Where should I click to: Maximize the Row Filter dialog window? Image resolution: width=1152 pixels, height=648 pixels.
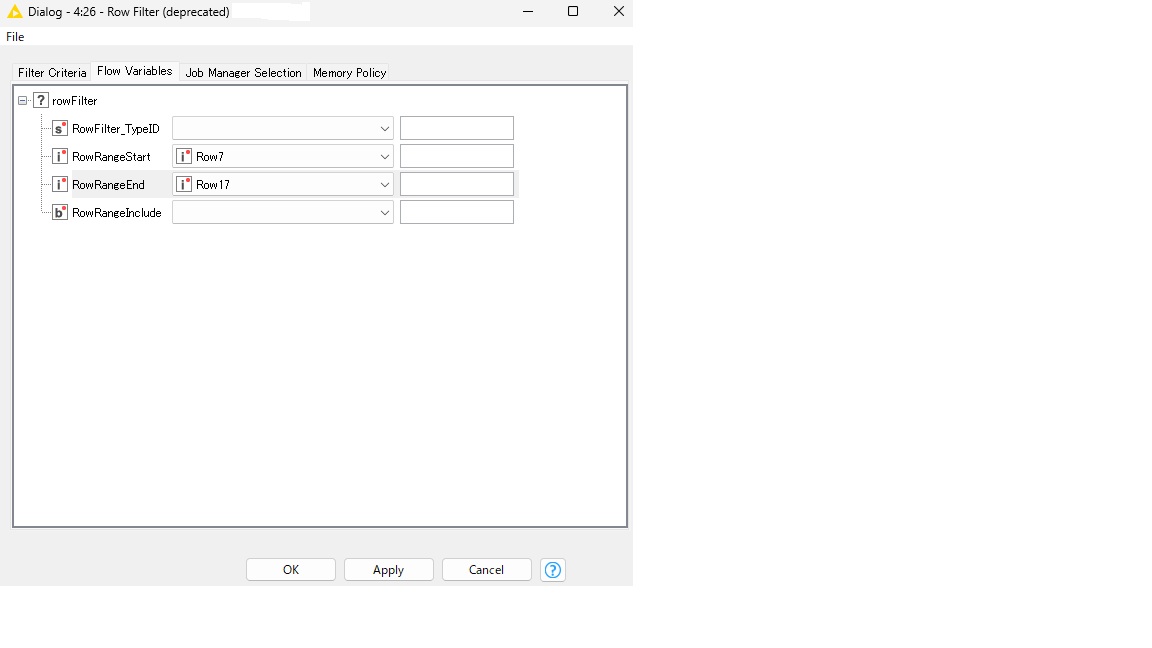573,11
